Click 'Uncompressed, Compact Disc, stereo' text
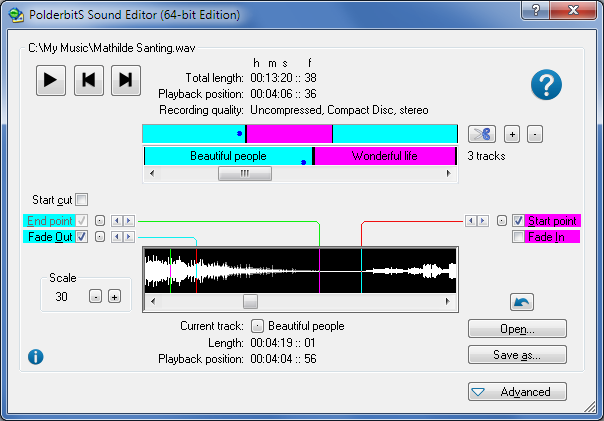The width and height of the screenshot is (604, 421). (x=339, y=110)
